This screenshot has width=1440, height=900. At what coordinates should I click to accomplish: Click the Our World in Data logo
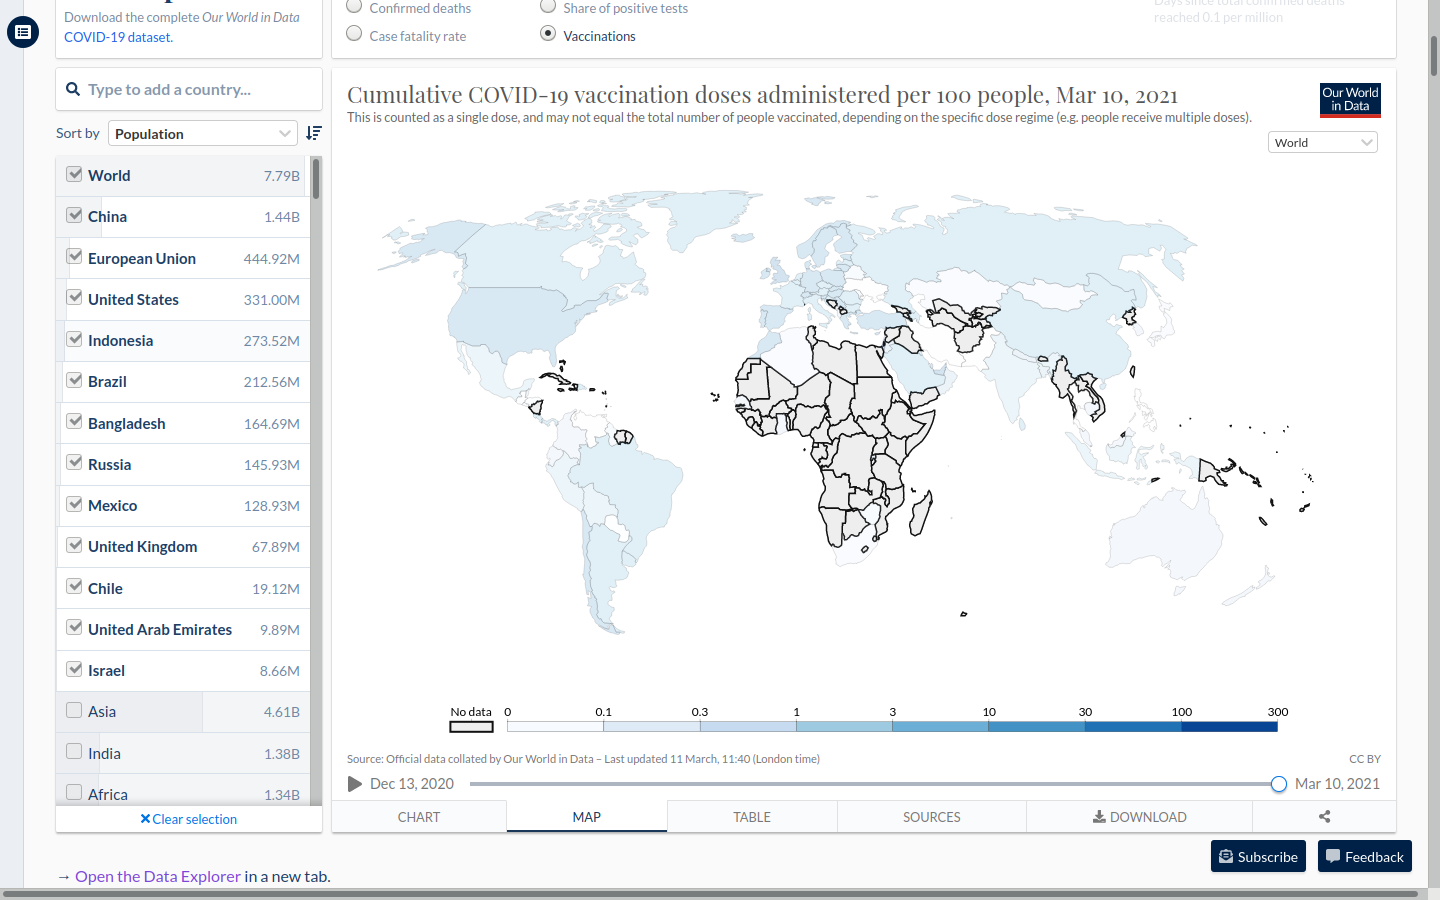1350,100
